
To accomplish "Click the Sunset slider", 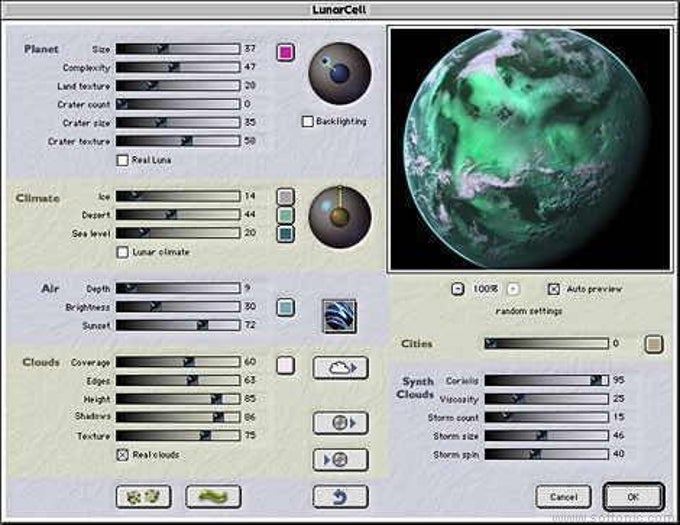I will click(178, 325).
